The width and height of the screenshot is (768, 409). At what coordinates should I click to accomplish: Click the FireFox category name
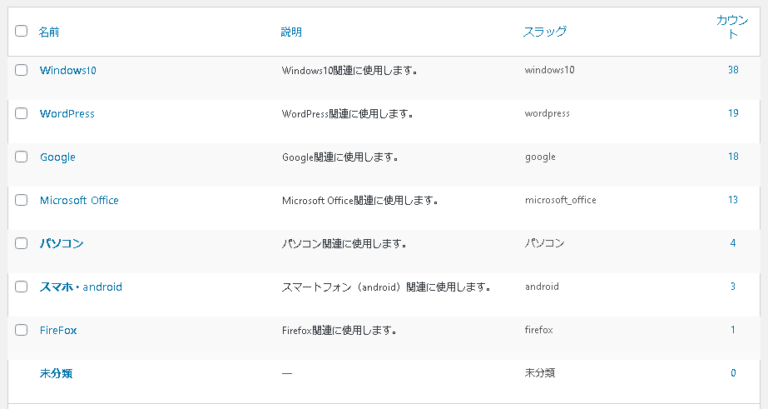58,330
